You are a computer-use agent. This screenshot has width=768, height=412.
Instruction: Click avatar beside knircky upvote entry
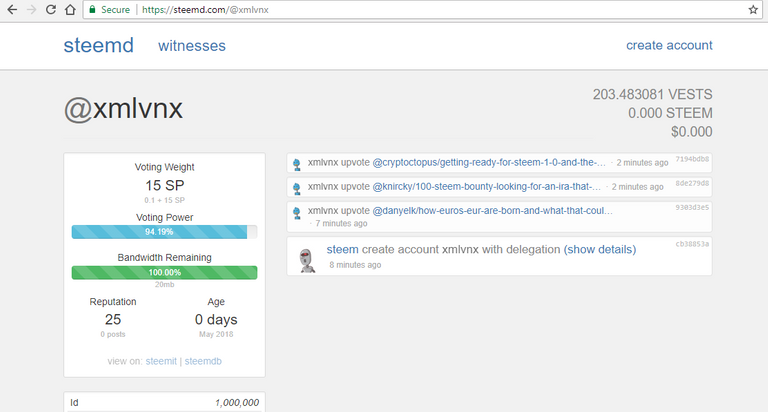297,188
